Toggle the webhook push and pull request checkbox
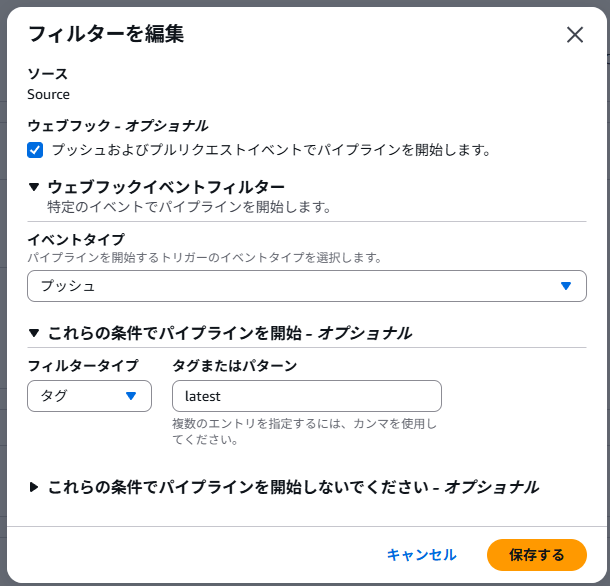The image size is (610, 586). point(36,150)
